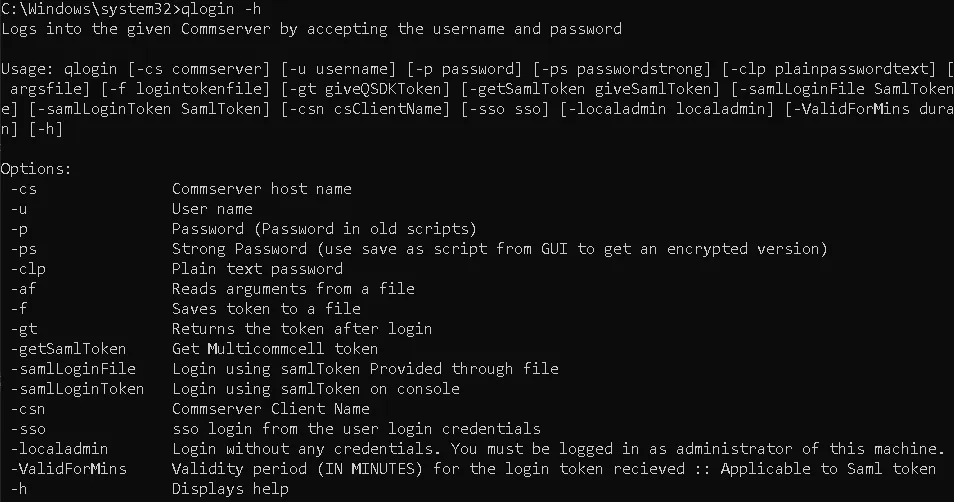Click the '-clp' option flag

(28, 270)
